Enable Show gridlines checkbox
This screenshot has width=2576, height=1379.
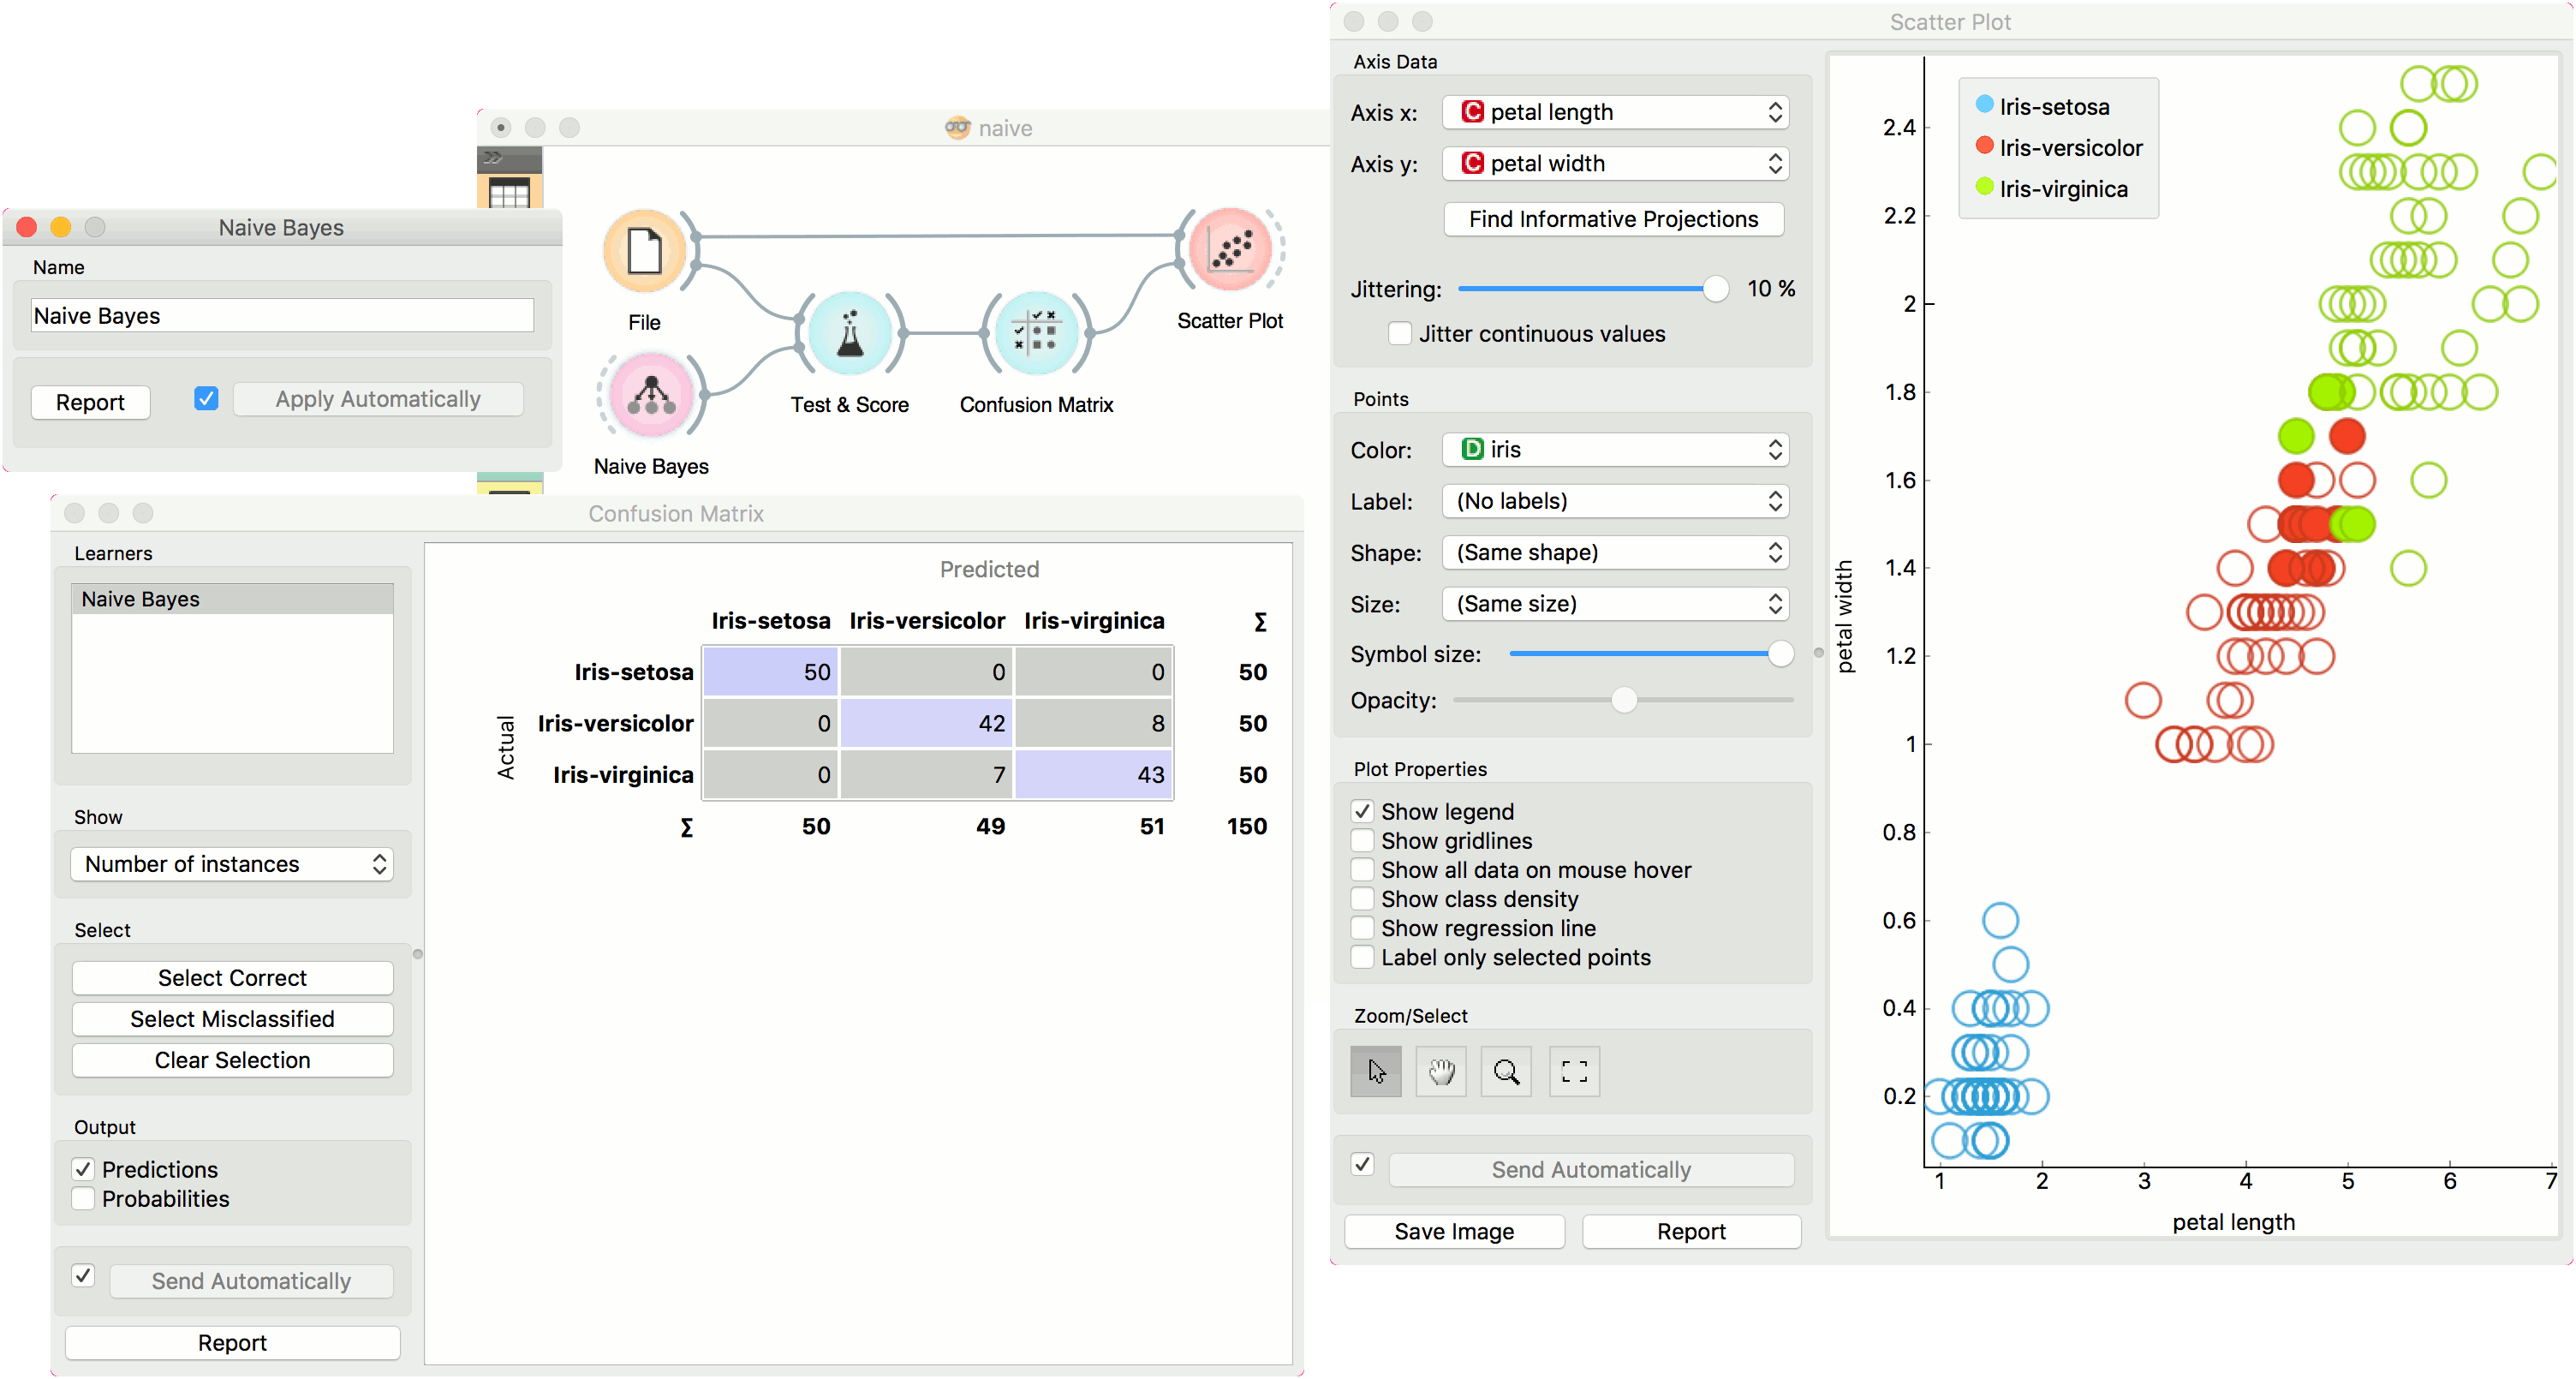(x=1362, y=840)
